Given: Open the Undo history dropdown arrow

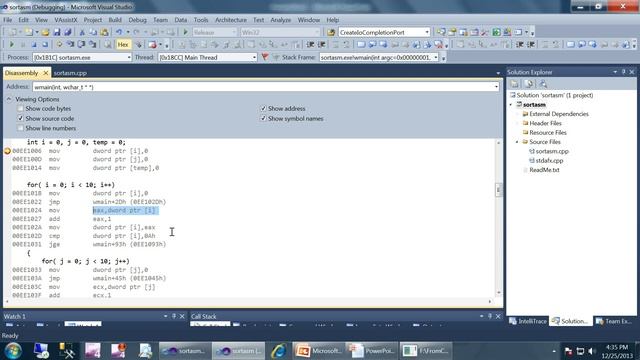Looking at the screenshot, I should click(x=128, y=32).
